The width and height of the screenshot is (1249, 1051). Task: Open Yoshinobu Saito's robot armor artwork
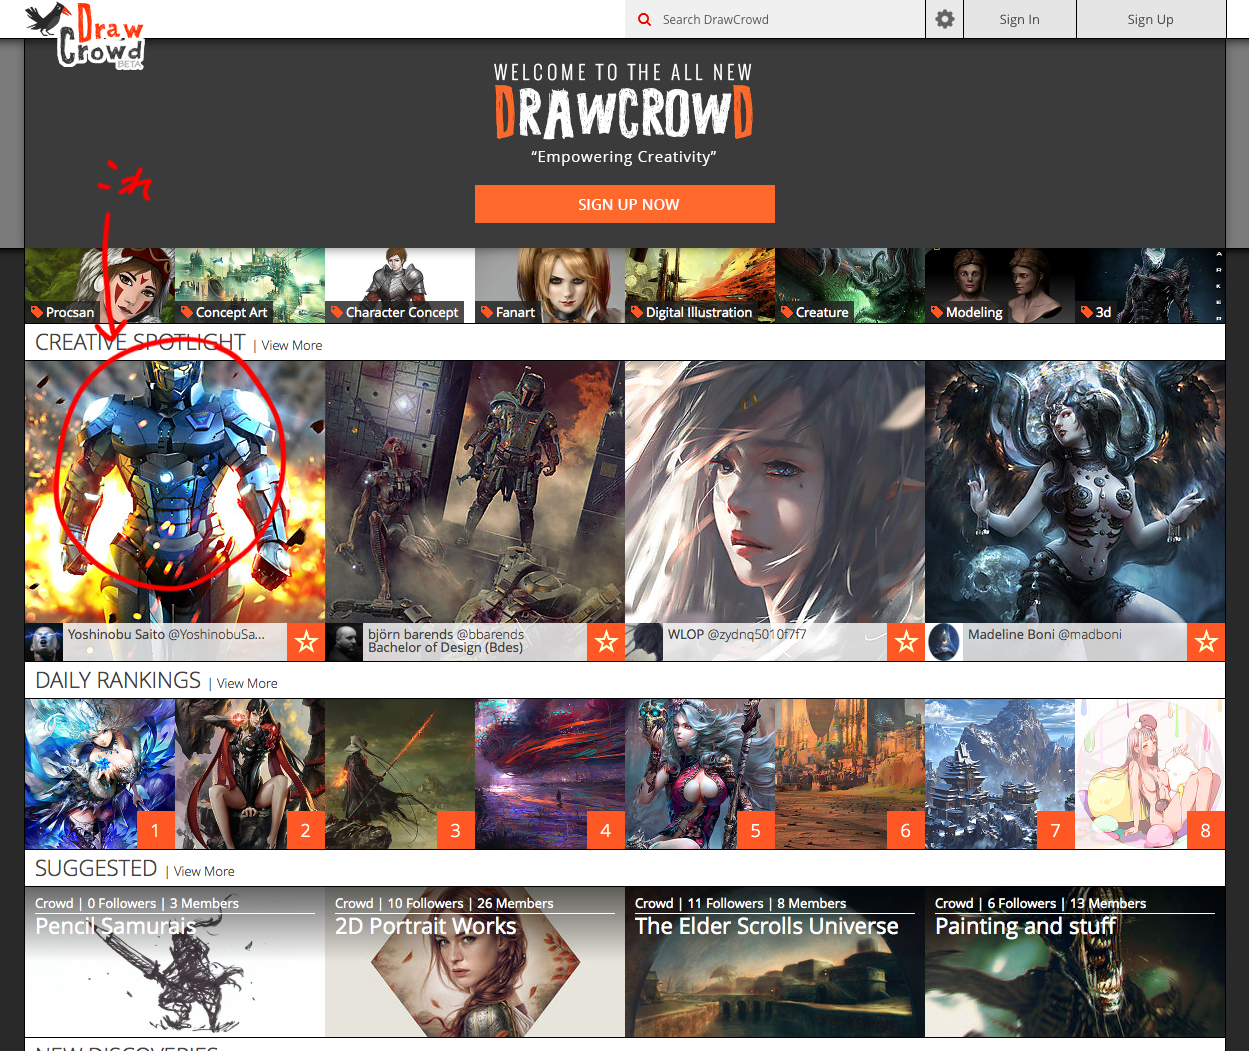175,492
